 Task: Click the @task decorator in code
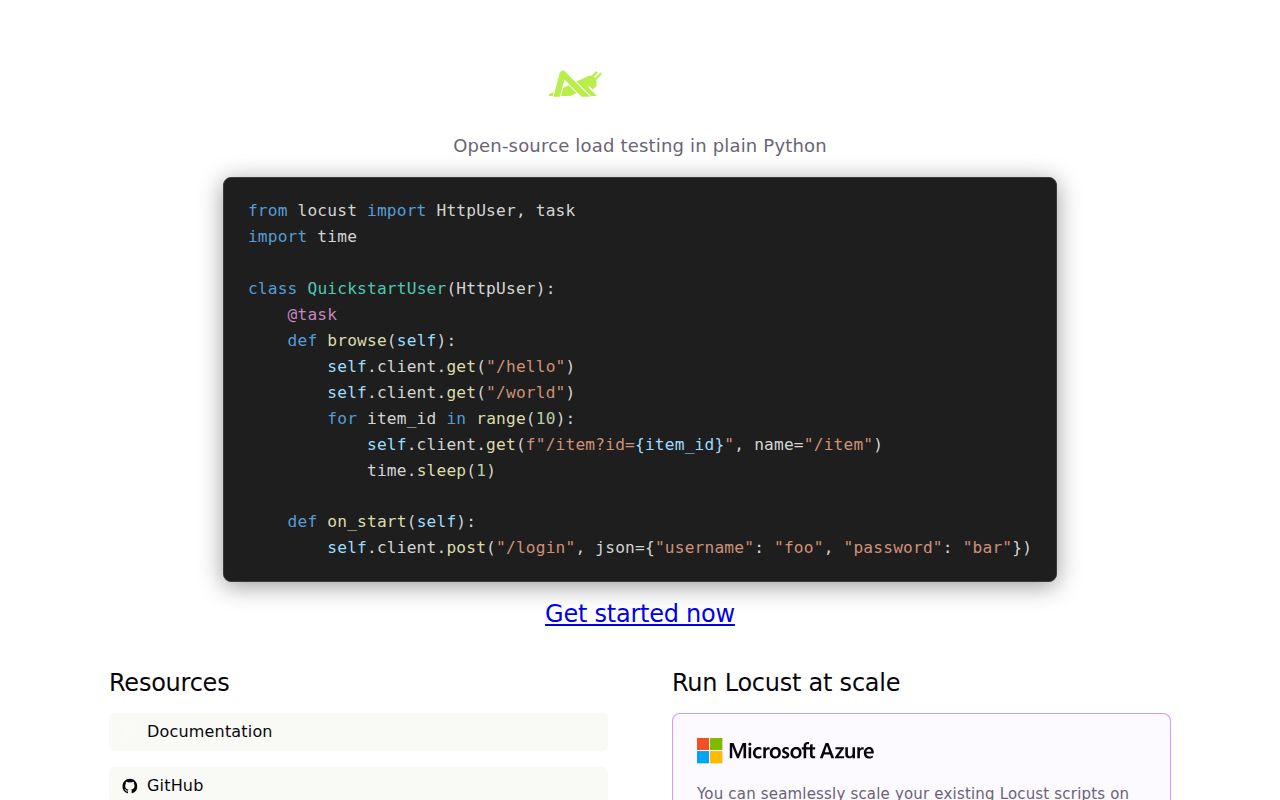tap(312, 314)
